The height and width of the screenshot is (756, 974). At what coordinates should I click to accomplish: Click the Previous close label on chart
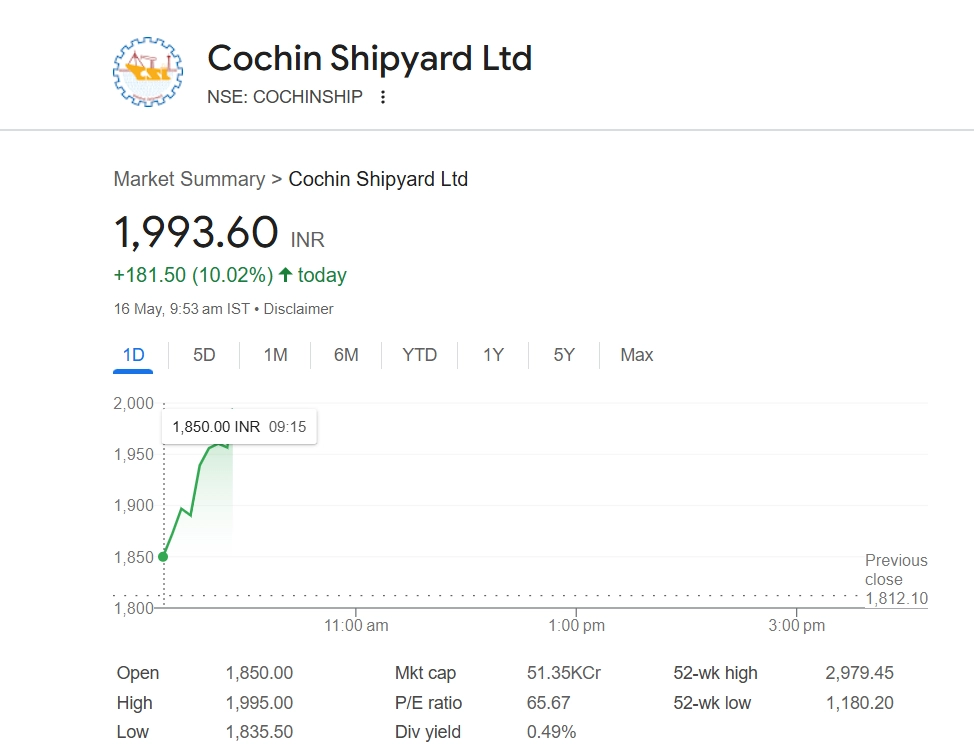(896, 570)
